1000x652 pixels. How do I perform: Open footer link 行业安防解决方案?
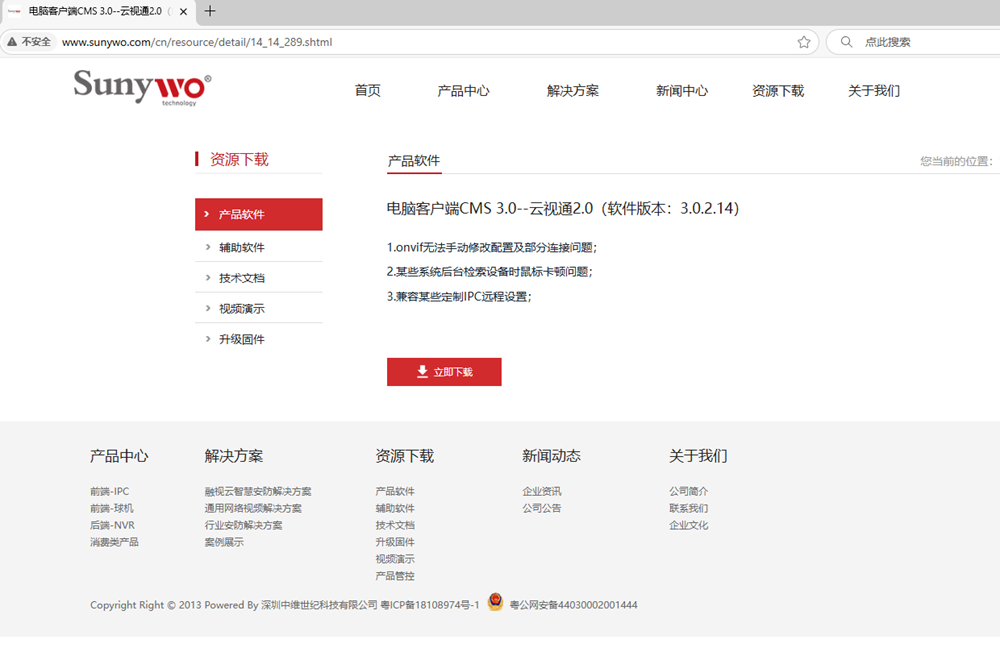244,525
